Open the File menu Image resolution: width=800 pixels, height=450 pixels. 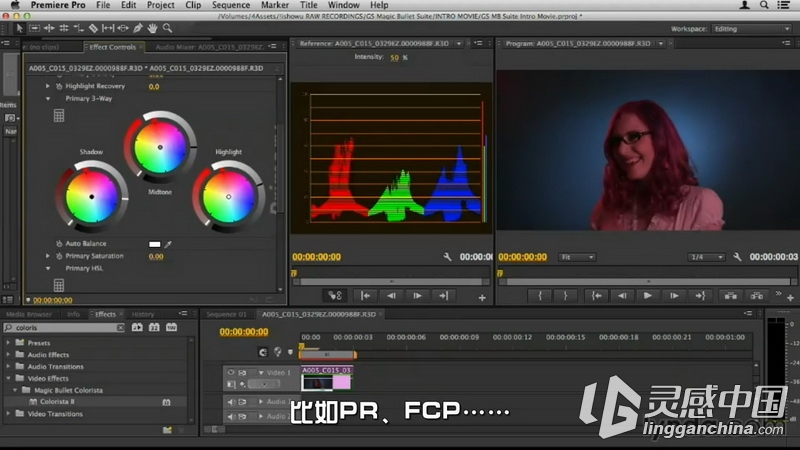point(103,5)
